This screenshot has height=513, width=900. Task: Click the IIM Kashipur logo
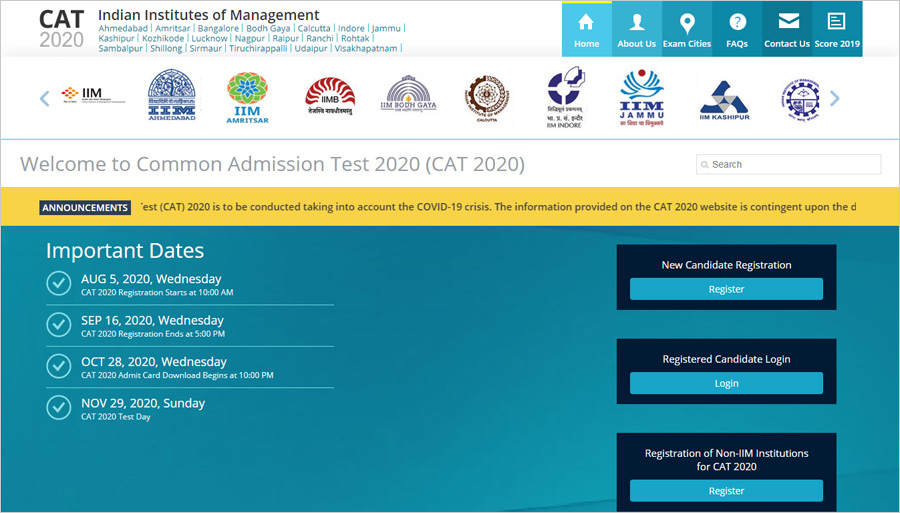(724, 100)
